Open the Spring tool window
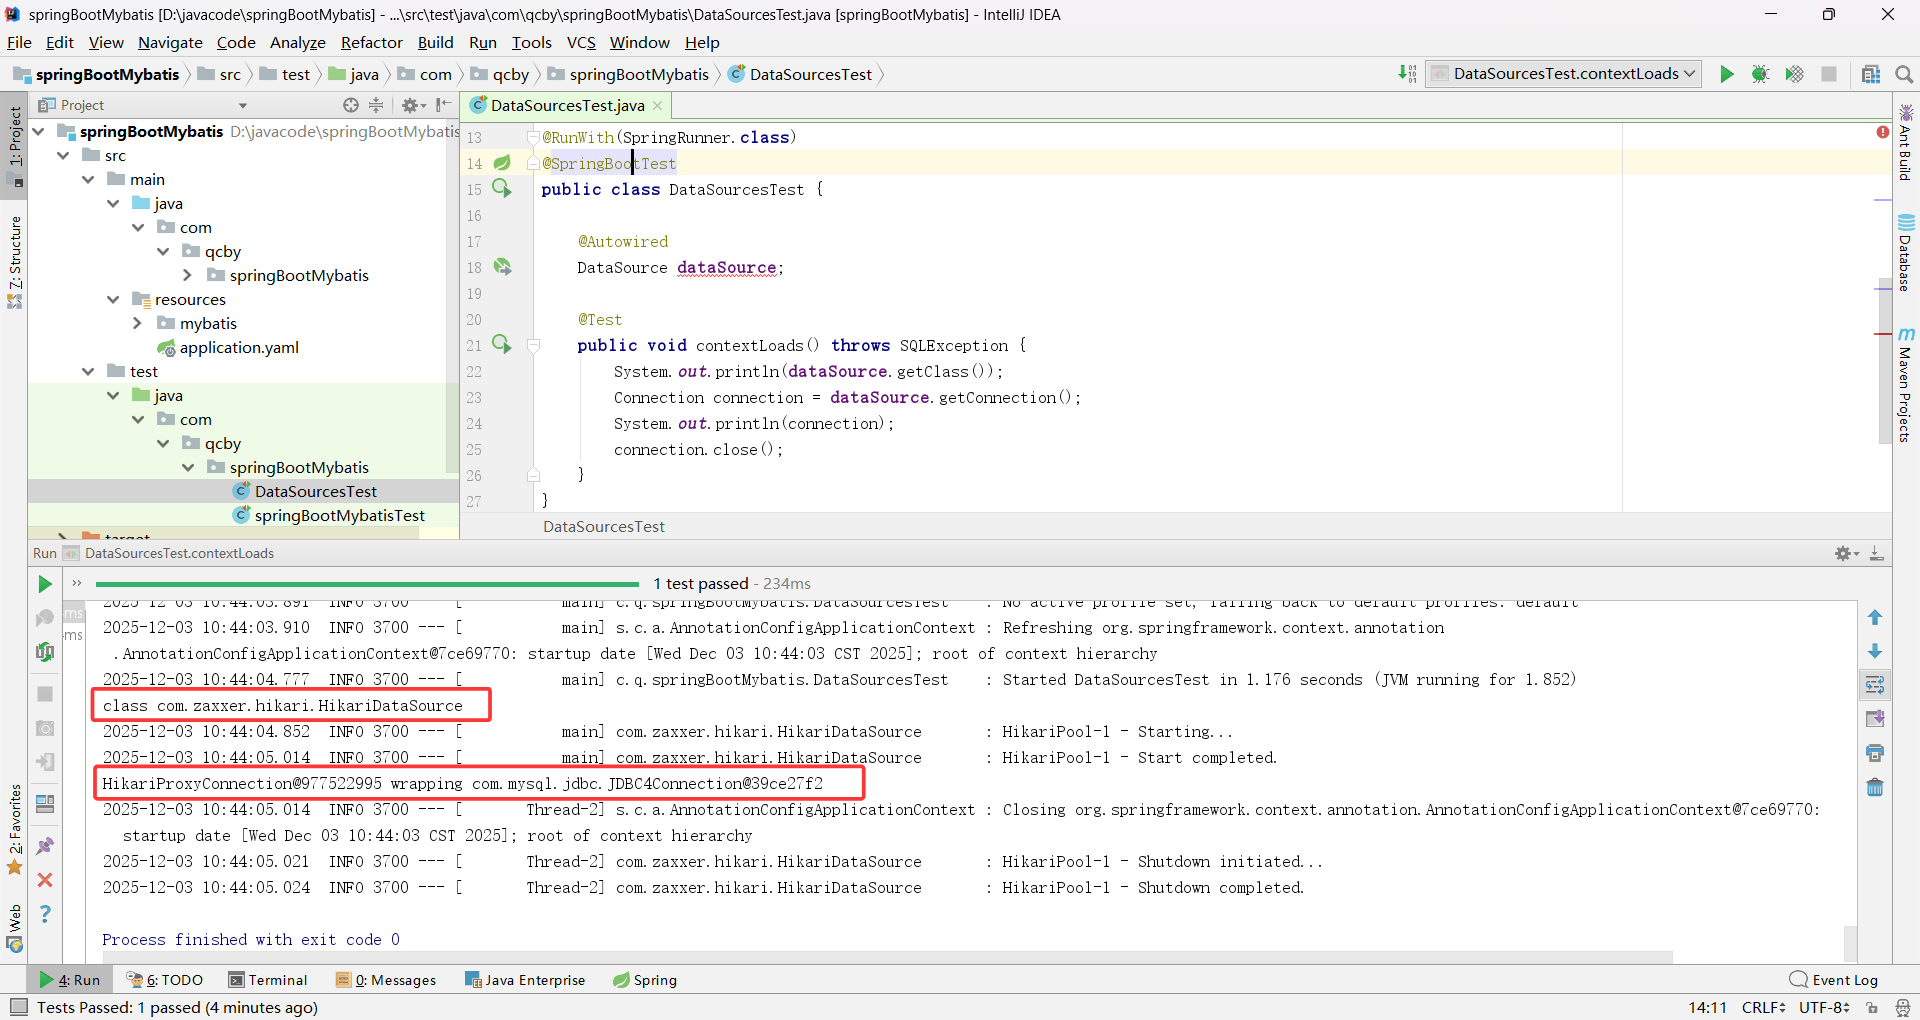Screen dimensions: 1920x1020 tap(645, 980)
